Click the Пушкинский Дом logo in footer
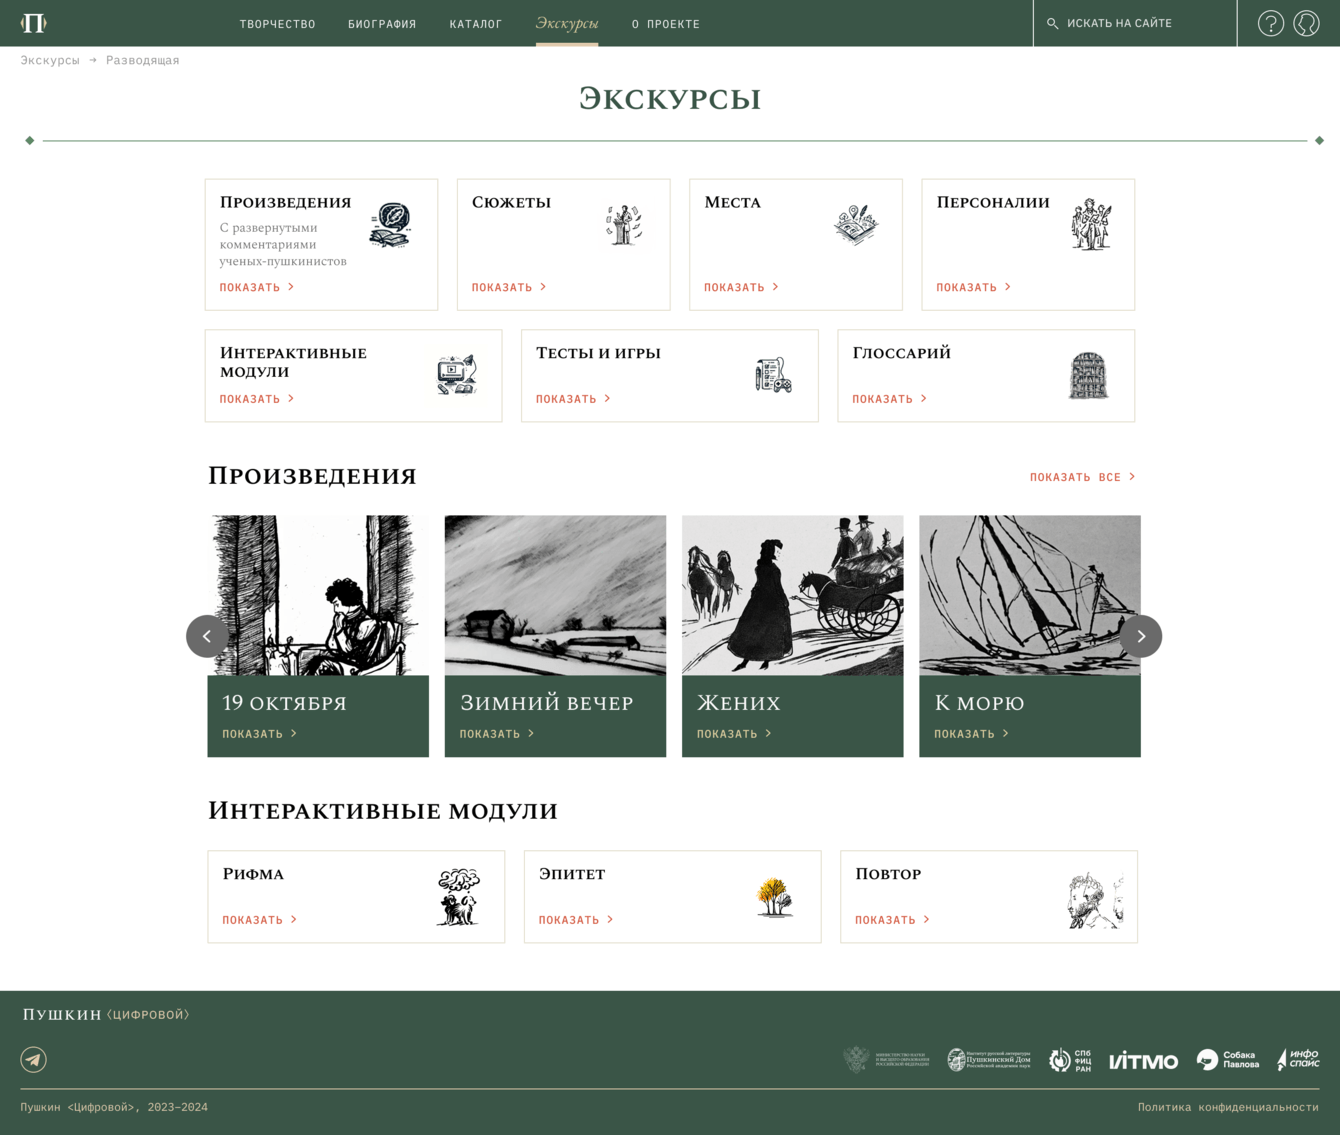 pos(989,1059)
